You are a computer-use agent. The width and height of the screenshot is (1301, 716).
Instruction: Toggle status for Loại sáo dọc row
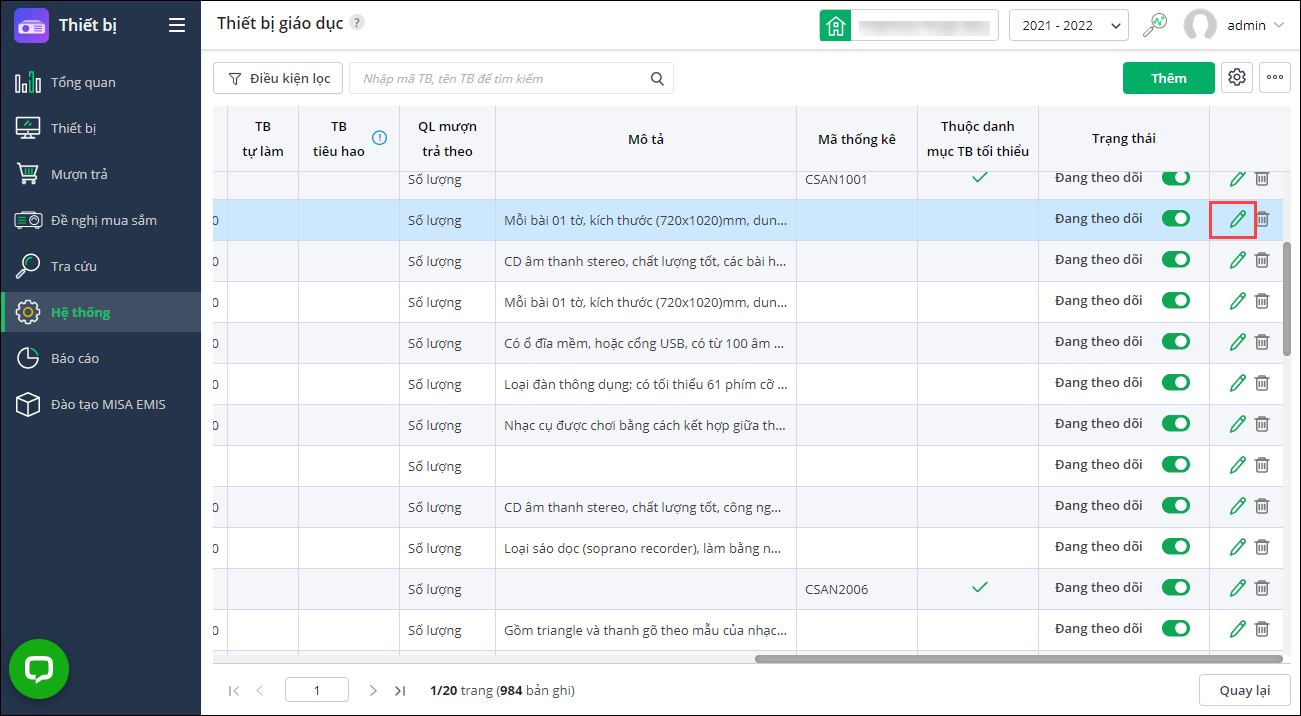click(x=1176, y=546)
